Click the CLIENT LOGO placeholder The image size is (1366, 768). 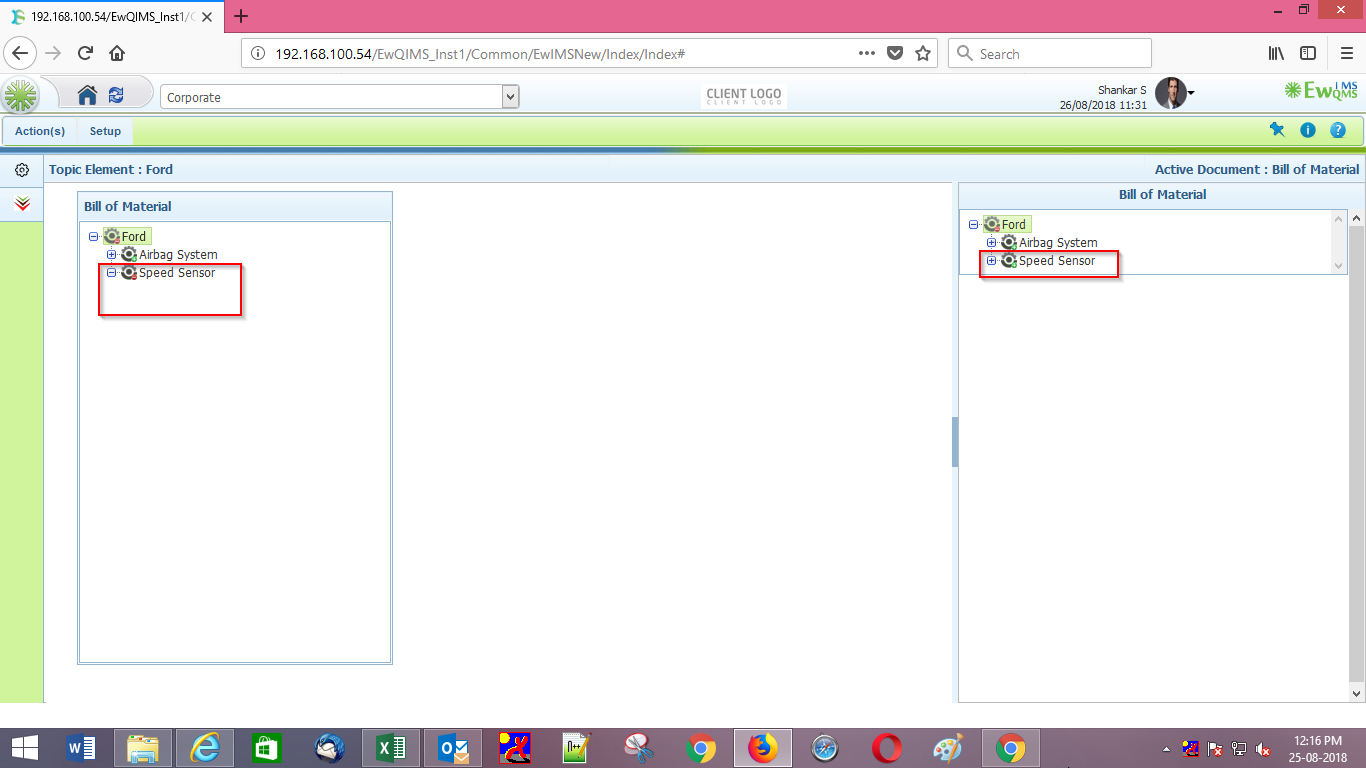coord(744,96)
